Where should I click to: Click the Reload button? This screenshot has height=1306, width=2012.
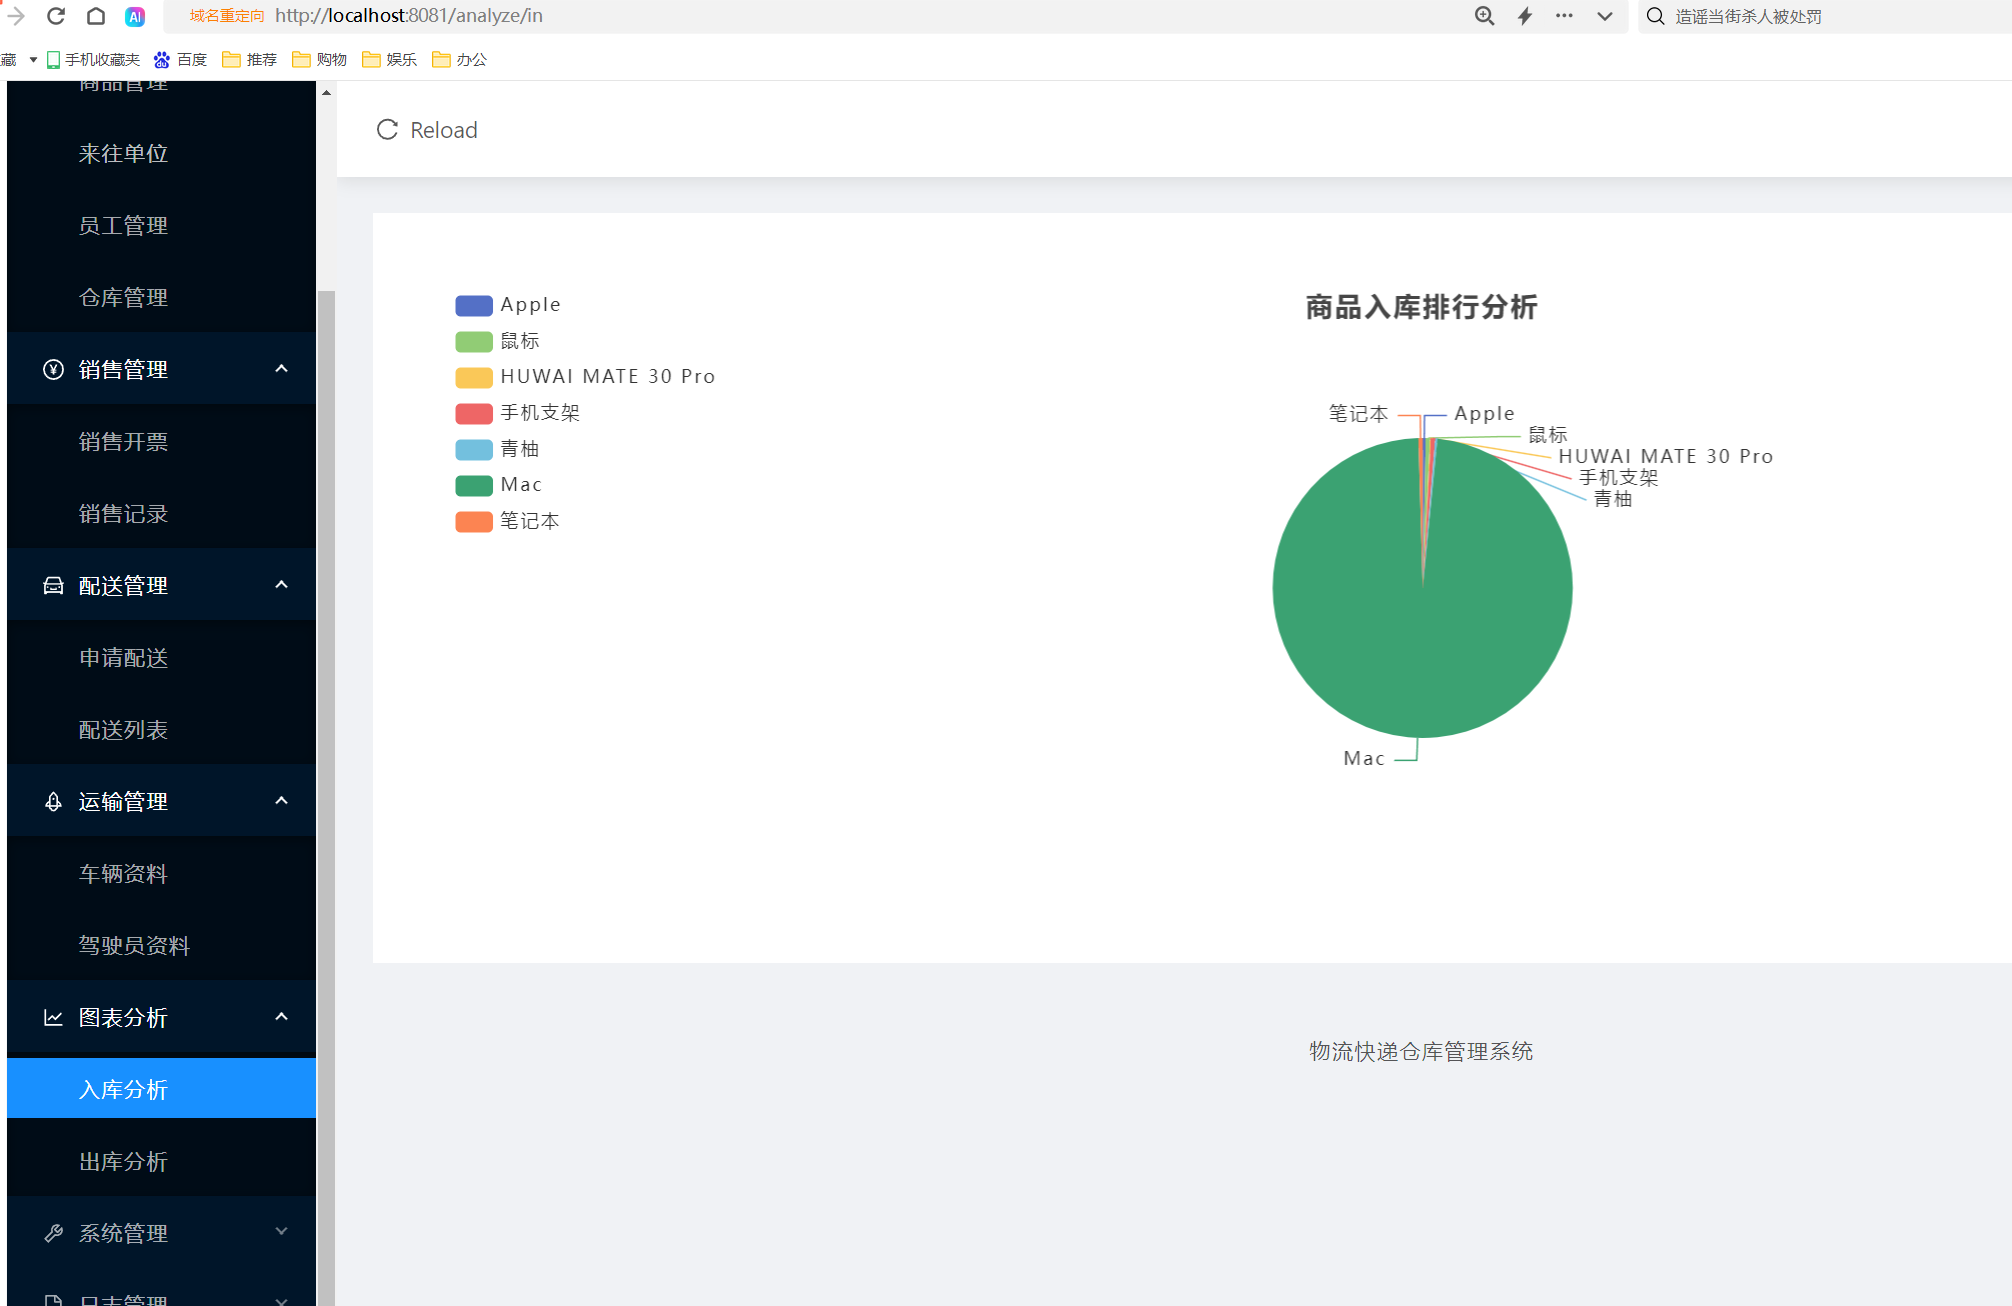[426, 130]
